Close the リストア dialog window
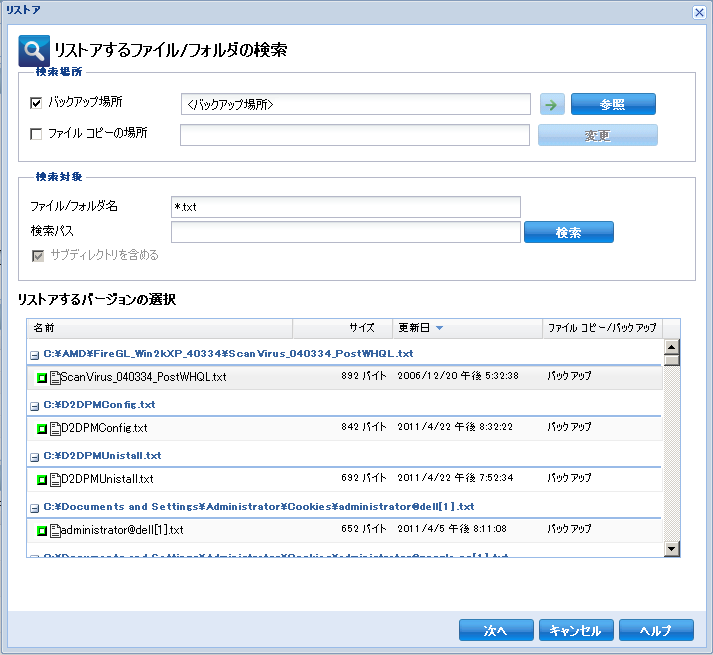 (x=699, y=12)
